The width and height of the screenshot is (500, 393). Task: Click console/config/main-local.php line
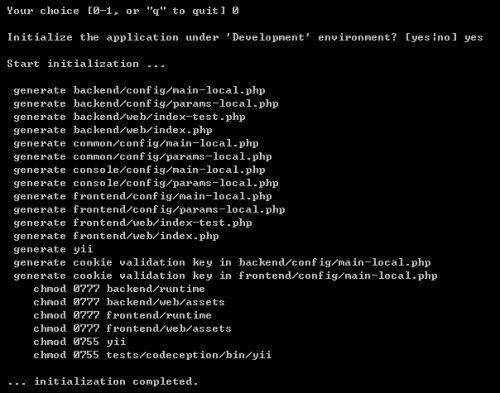(139, 170)
